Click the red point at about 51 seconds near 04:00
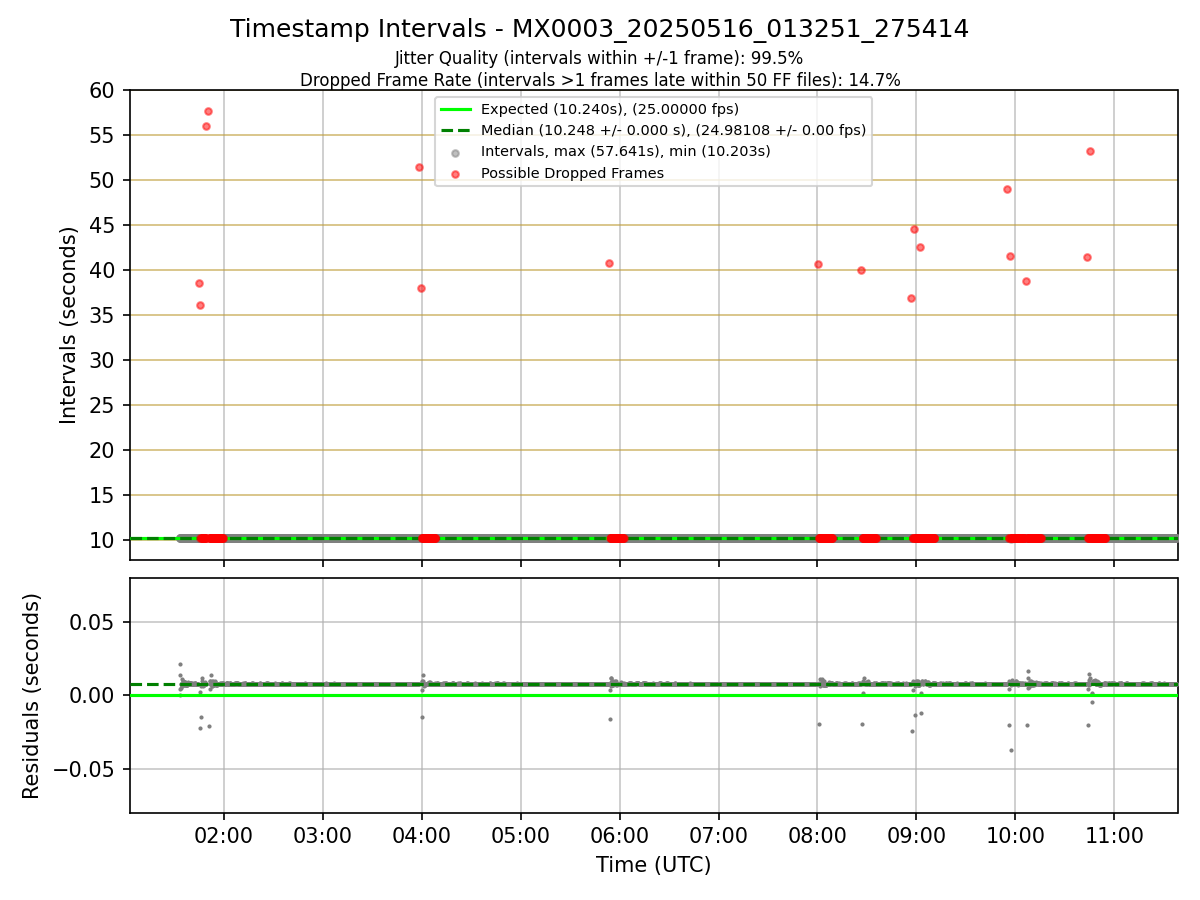This screenshot has height=900, width=1200. (x=419, y=167)
